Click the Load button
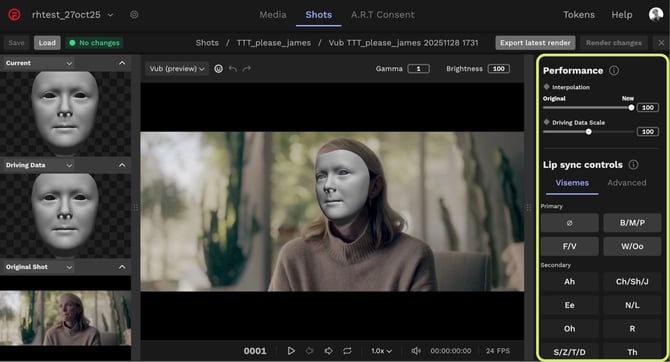Viewport: 670px width, 362px height. click(47, 43)
